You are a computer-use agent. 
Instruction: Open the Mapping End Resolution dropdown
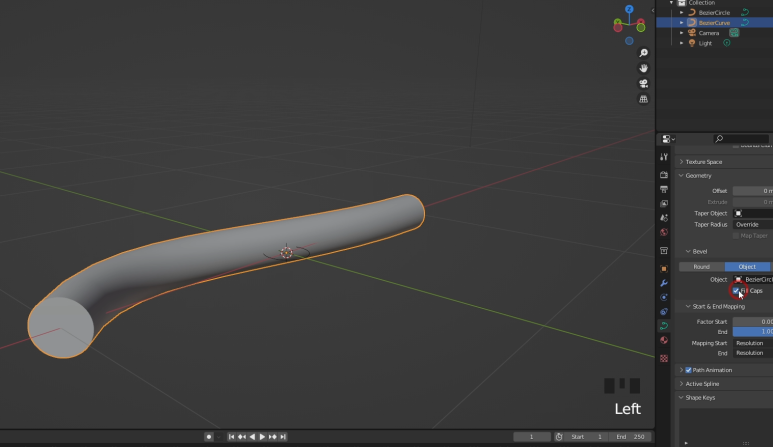[x=753, y=353]
